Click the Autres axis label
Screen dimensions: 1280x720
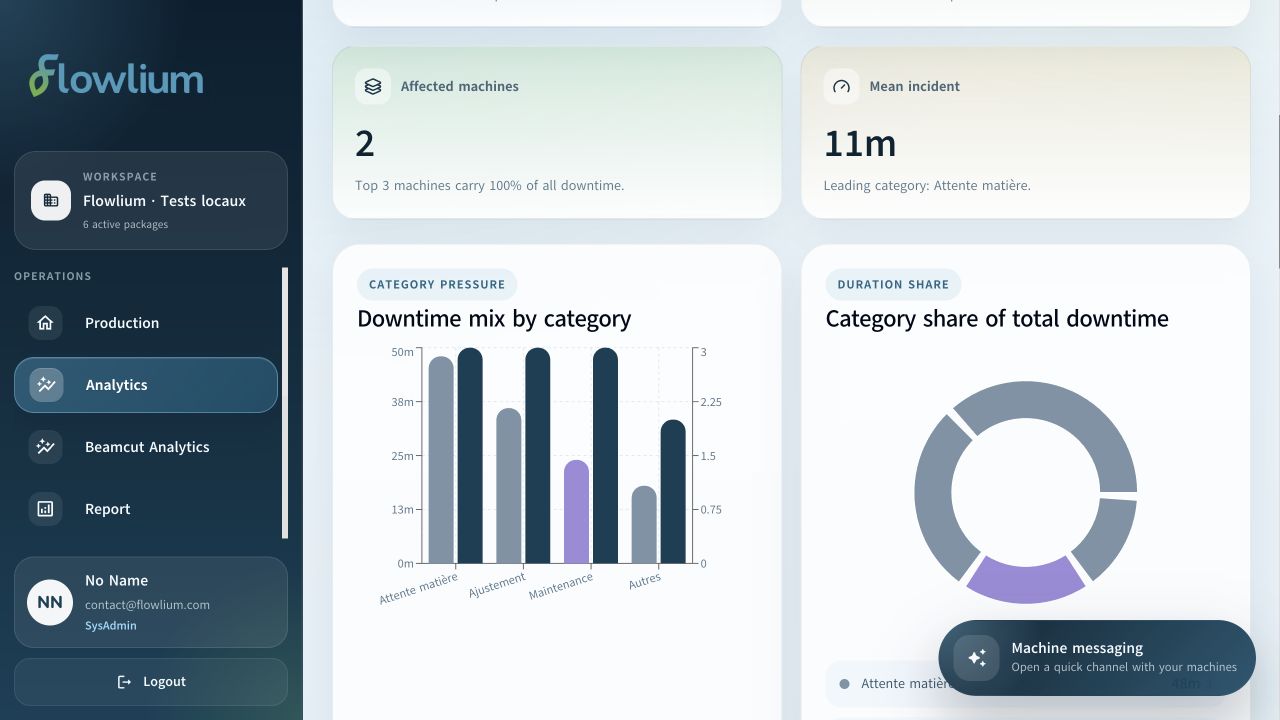click(x=645, y=580)
